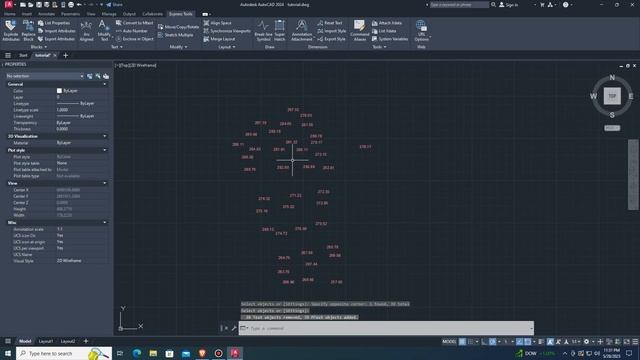640x360 pixels.
Task: Collapse the View properties section
Action: (x=105, y=183)
